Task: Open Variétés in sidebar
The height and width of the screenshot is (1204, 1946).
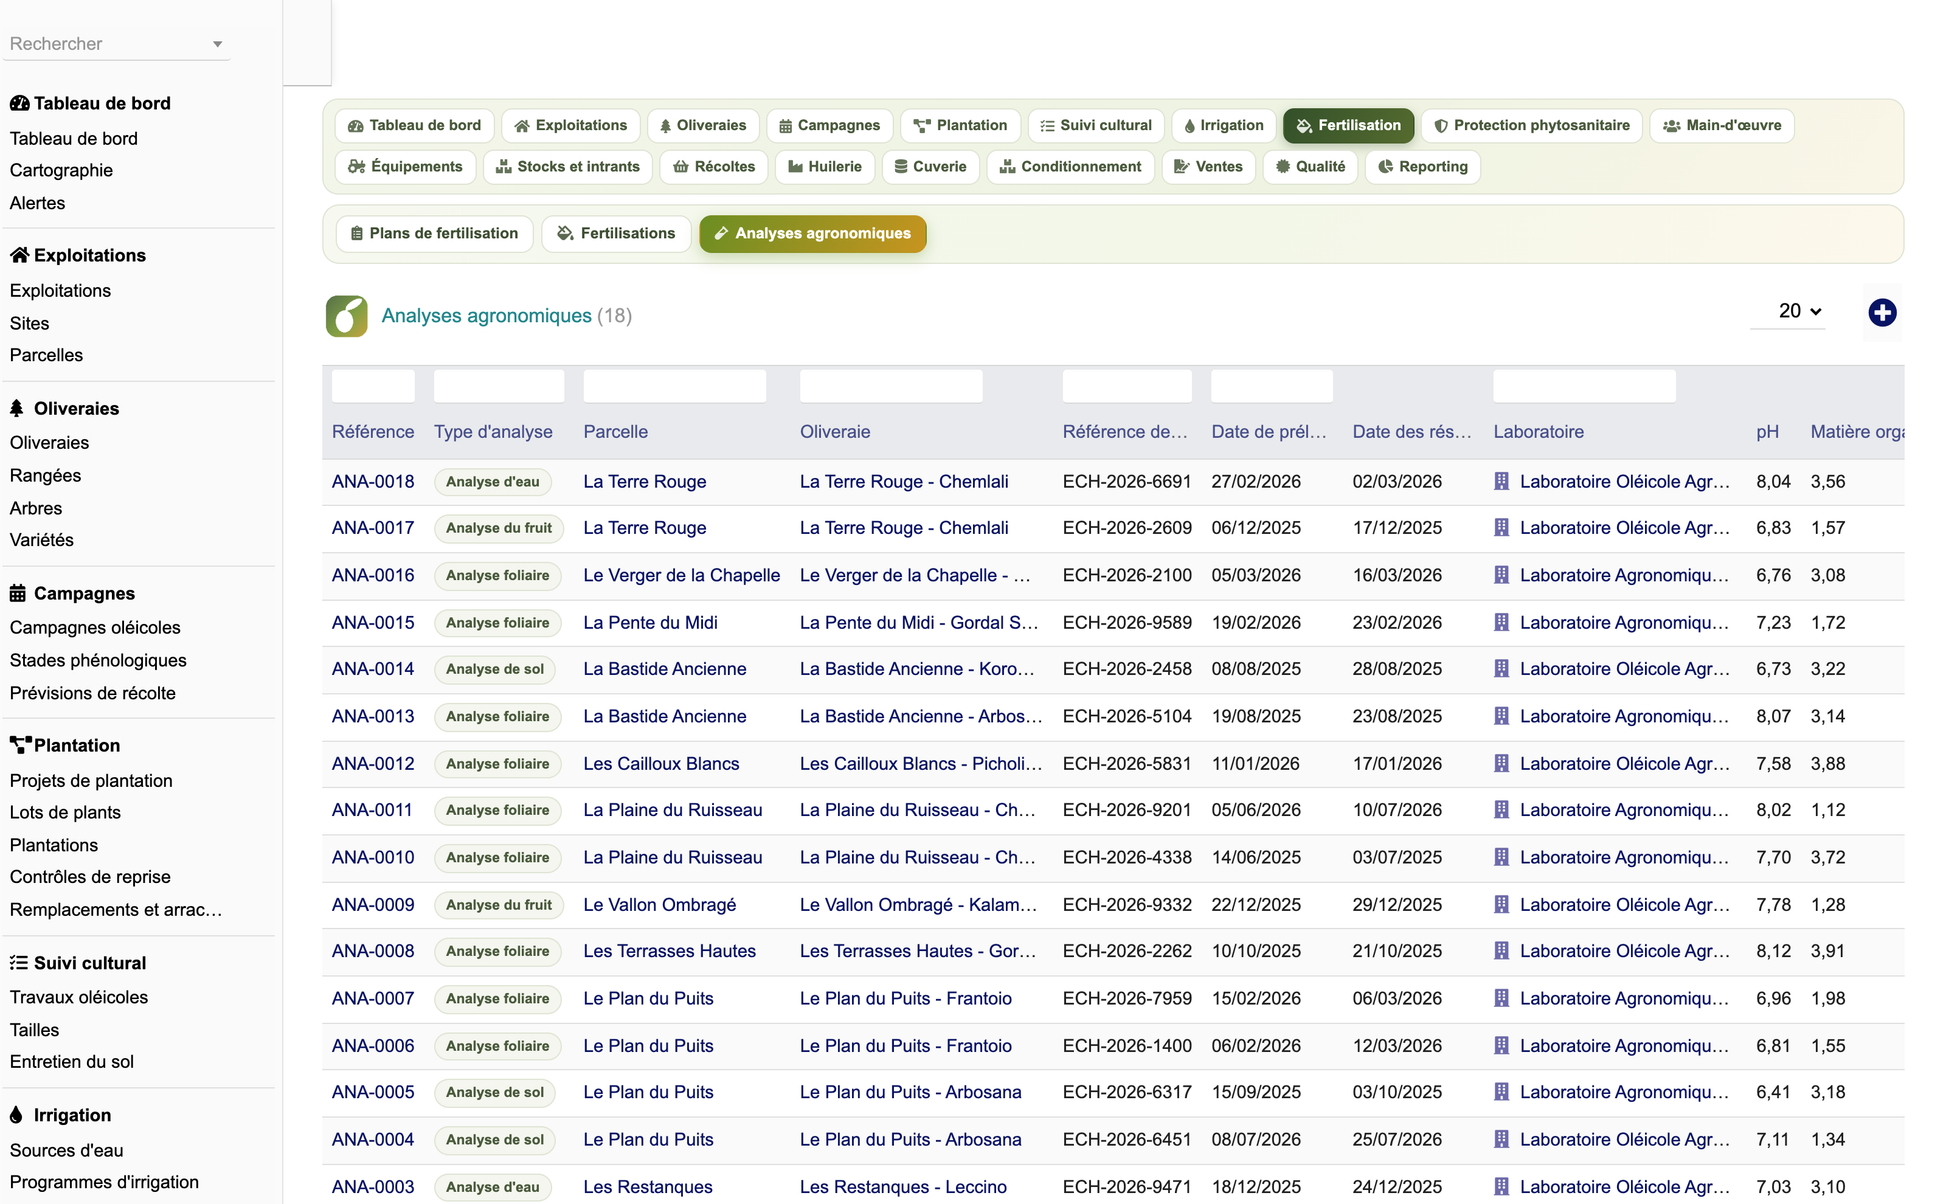Action: tap(42, 541)
